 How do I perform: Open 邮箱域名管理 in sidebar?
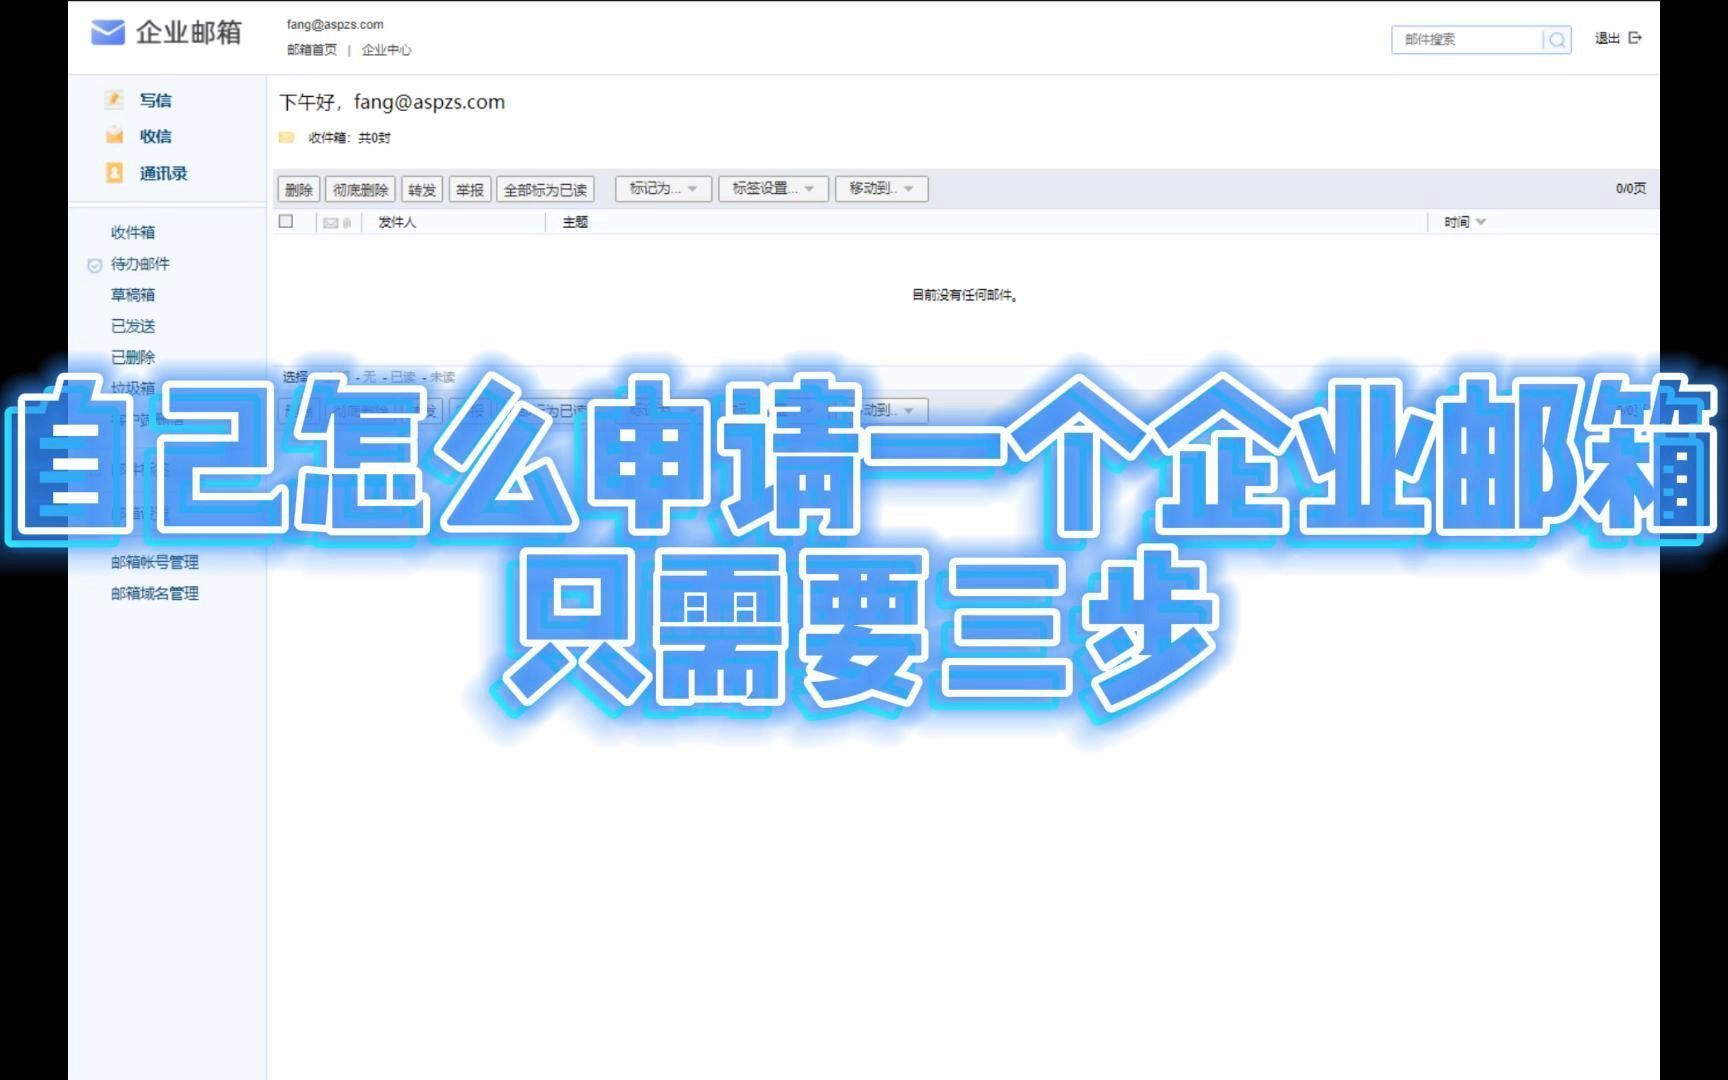155,593
